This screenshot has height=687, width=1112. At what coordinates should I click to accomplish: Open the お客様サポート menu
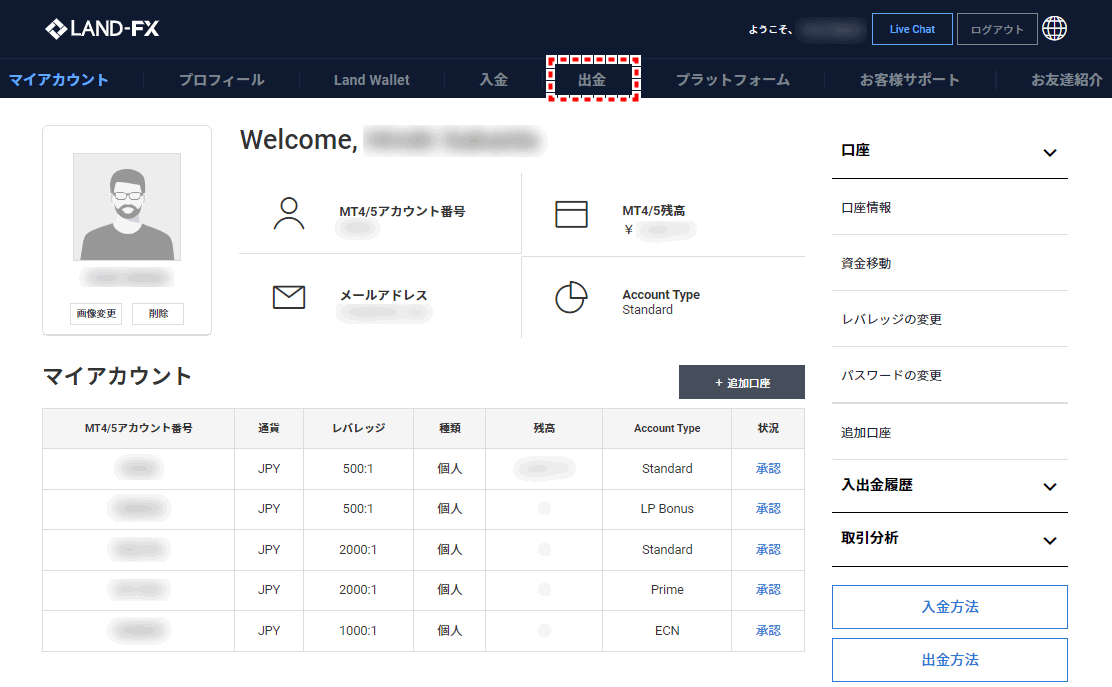[x=910, y=79]
